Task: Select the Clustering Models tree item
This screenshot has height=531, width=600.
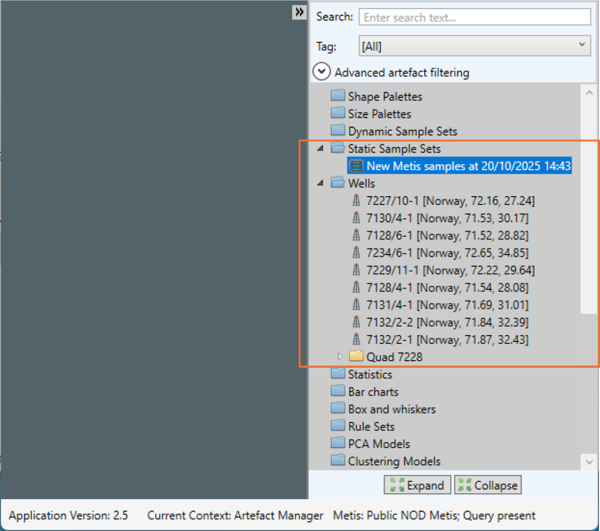Action: 393,461
